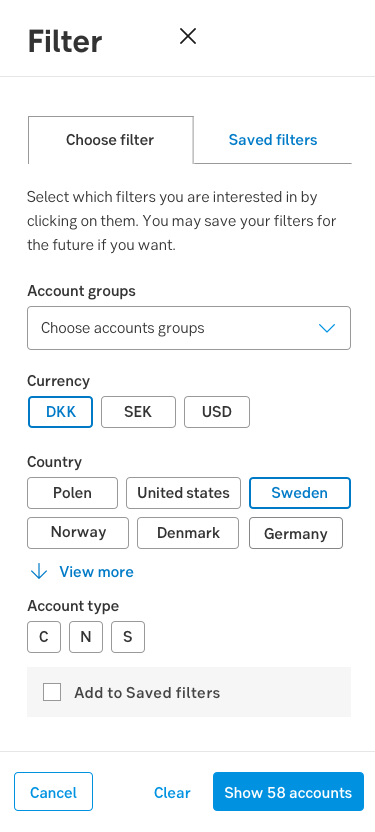This screenshot has height=832, width=375.
Task: Select the Choose filter tab
Action: (x=110, y=140)
